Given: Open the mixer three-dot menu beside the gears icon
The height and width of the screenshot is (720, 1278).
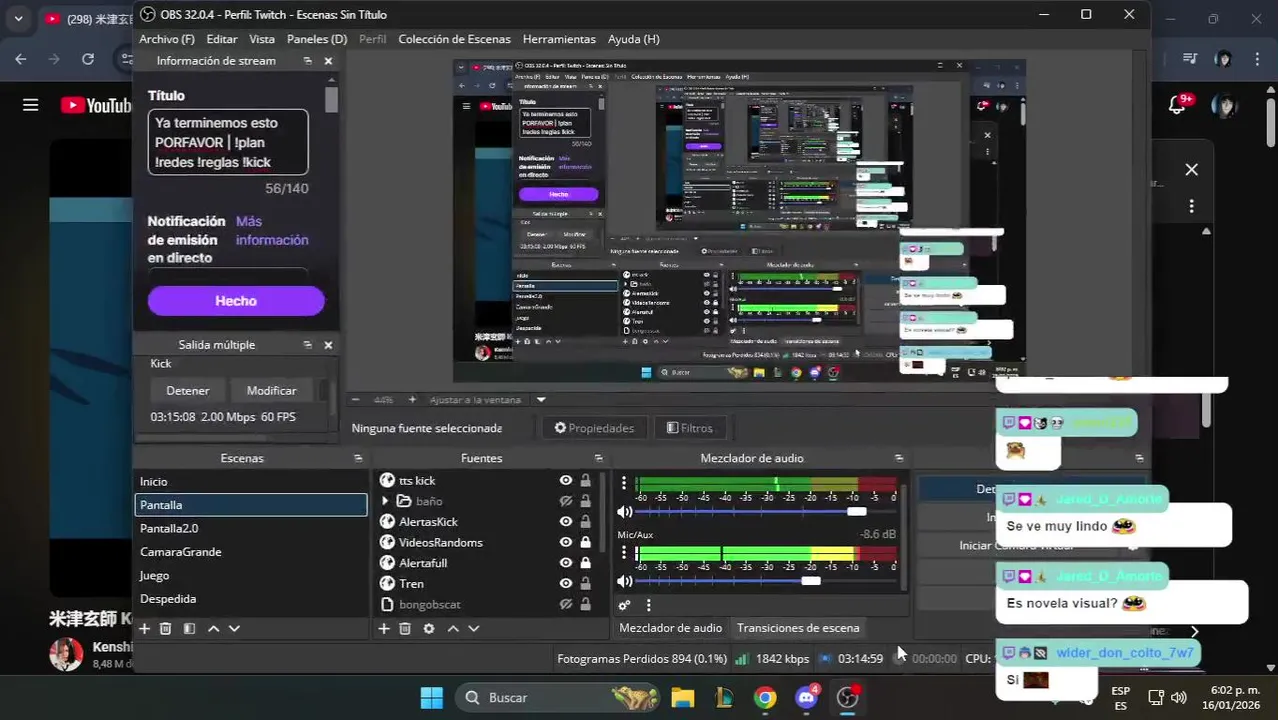Looking at the screenshot, I should point(648,605).
